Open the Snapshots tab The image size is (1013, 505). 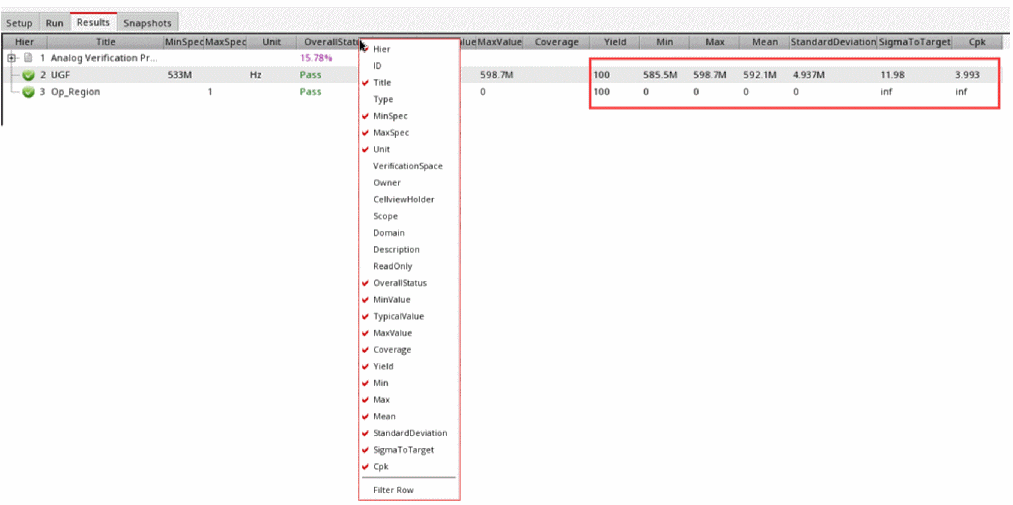[x=148, y=23]
